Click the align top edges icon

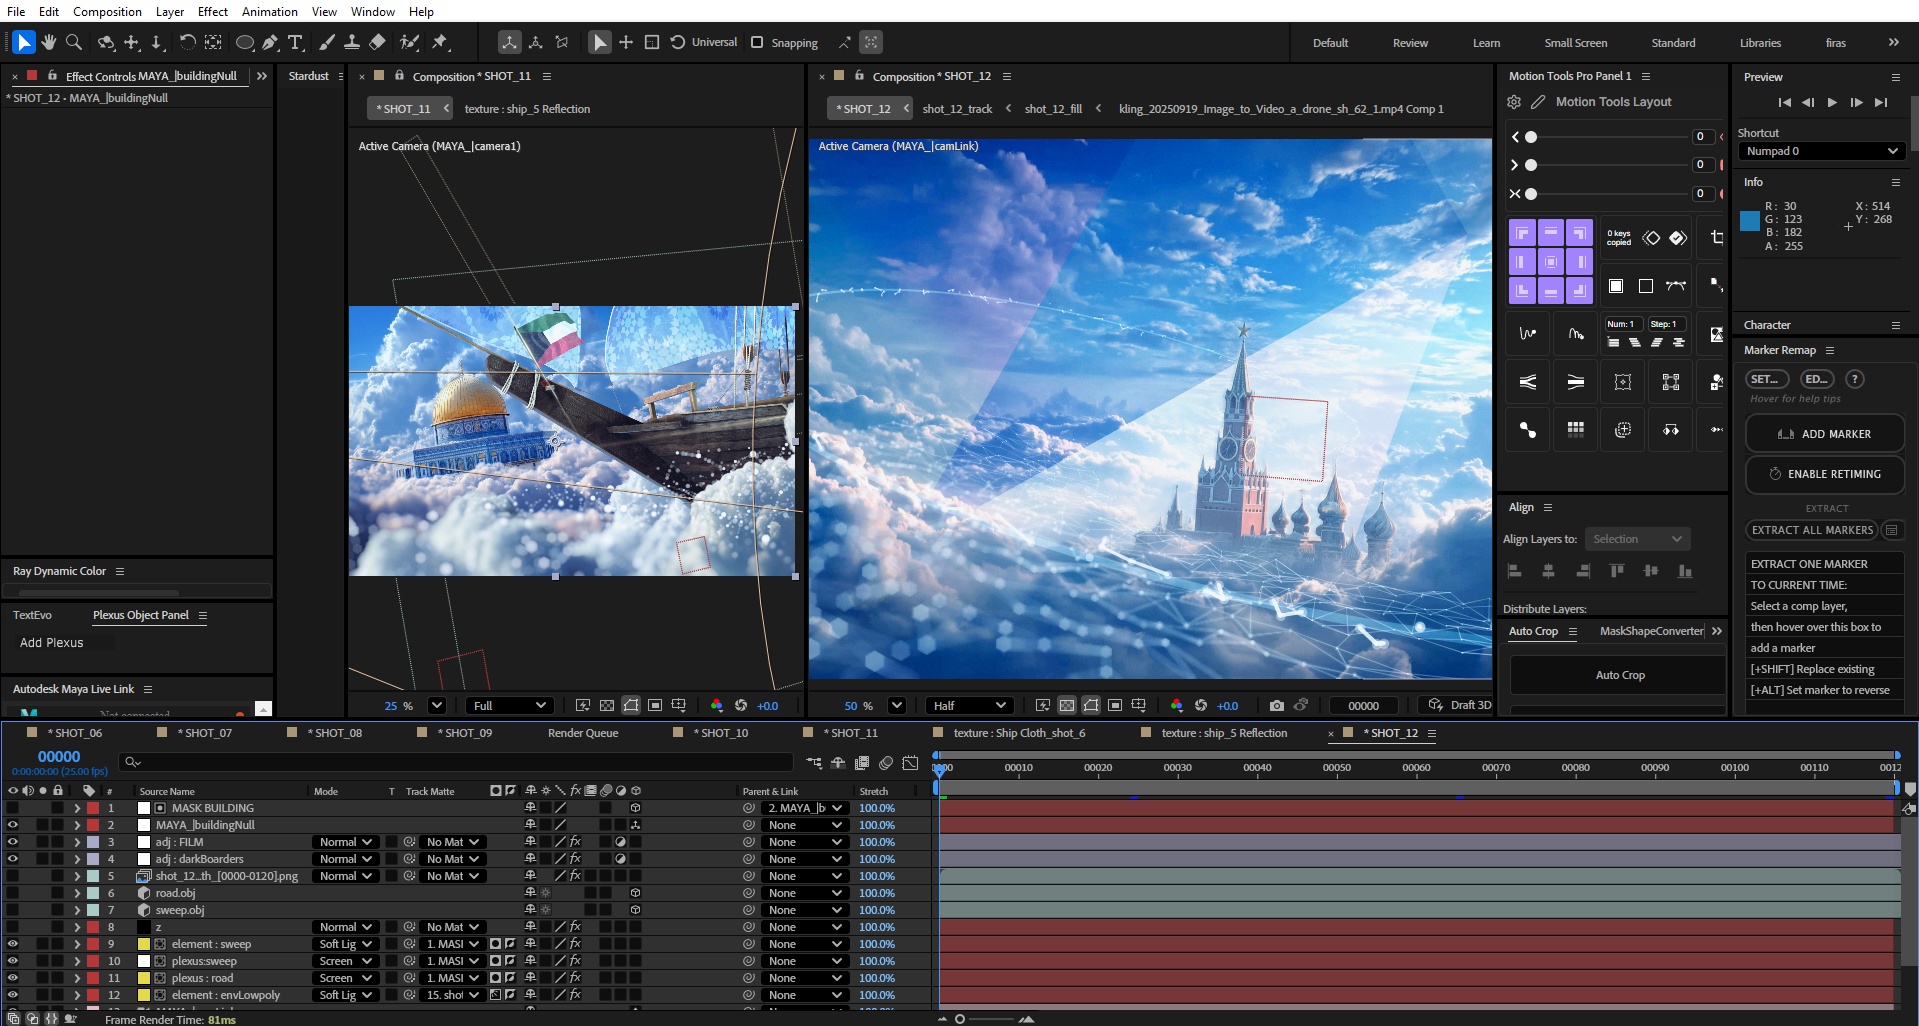point(1617,571)
